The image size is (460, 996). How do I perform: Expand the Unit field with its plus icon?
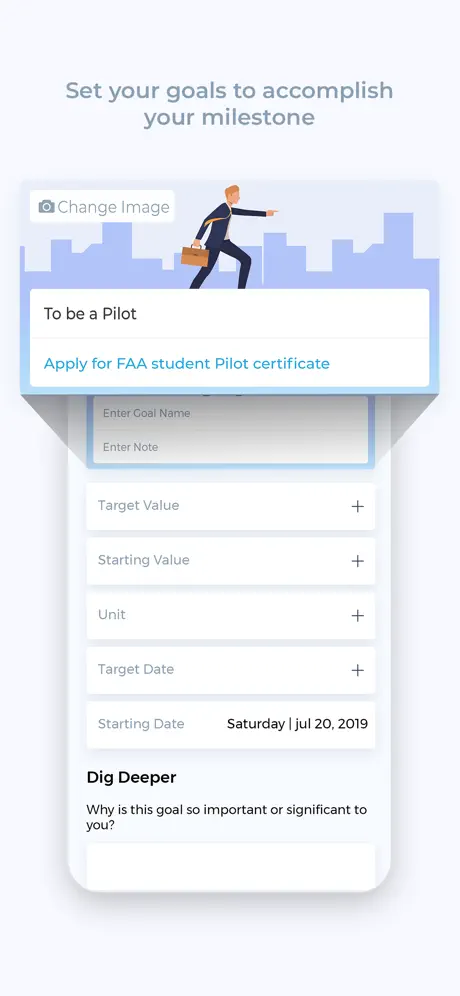pyautogui.click(x=358, y=616)
